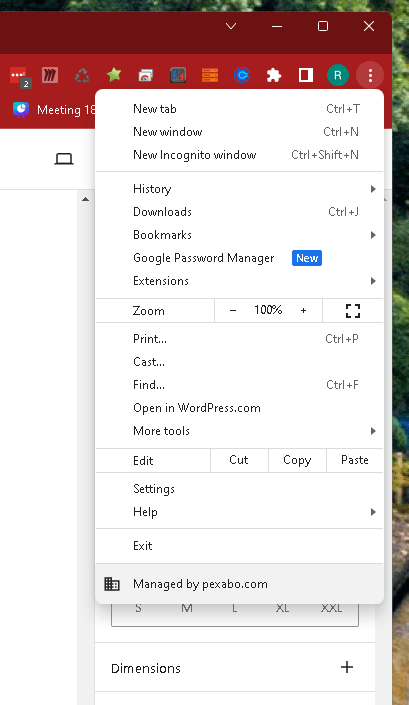Open the tab search chevron in the title bar

coord(231,26)
